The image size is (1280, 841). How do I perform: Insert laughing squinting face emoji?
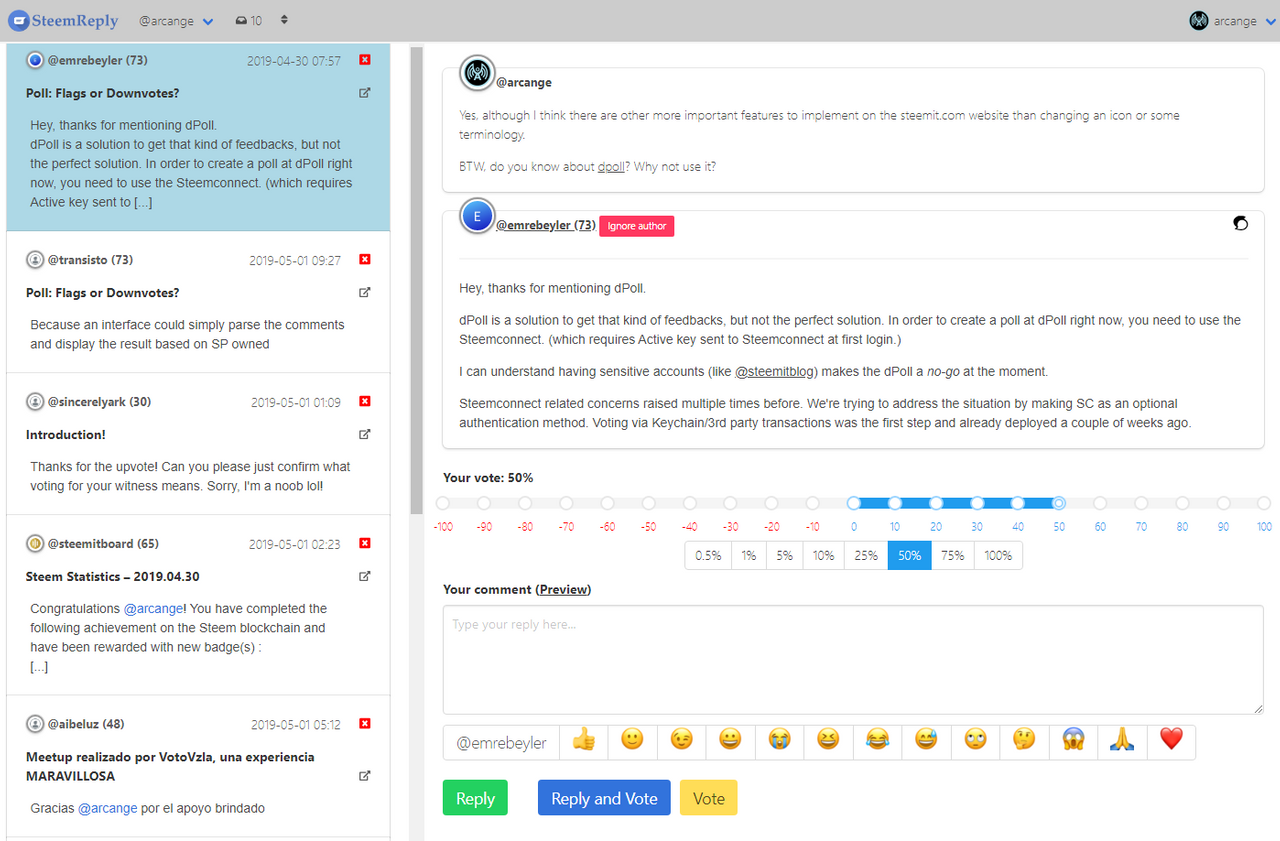coord(828,743)
